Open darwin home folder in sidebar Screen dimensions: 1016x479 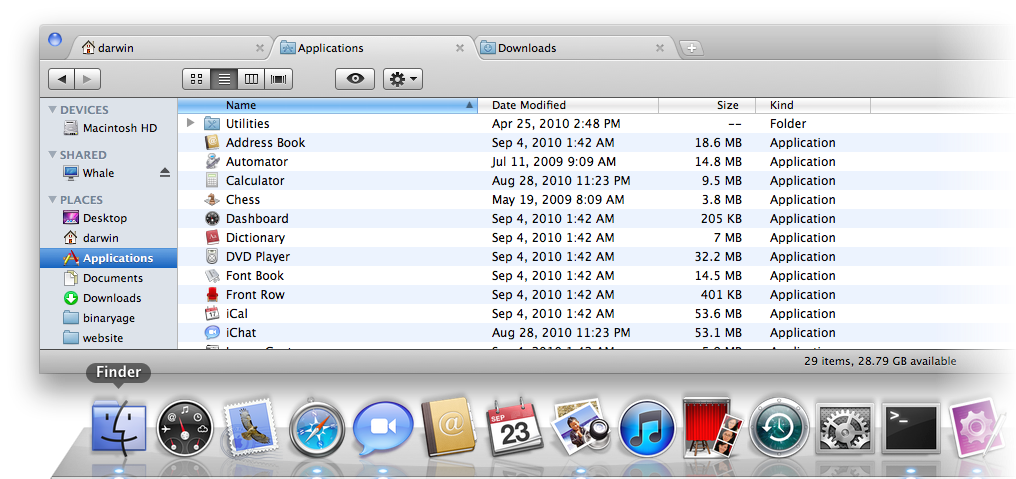tap(109, 238)
